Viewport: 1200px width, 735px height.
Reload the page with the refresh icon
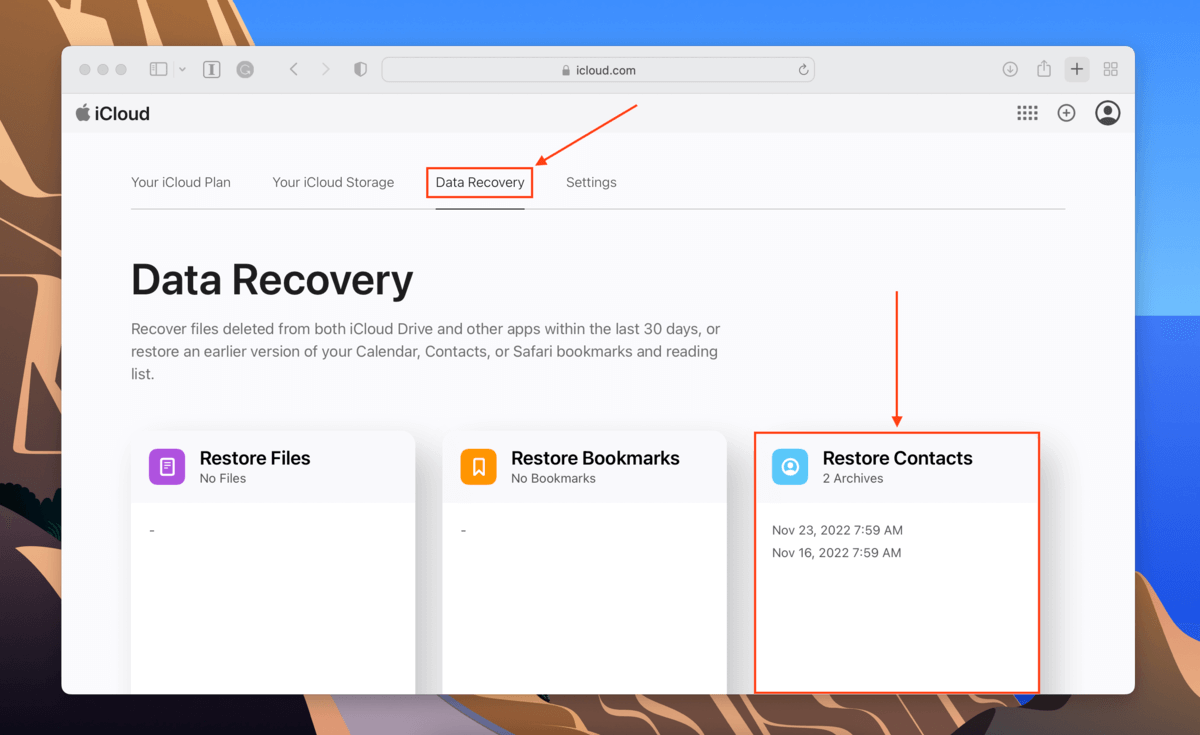(x=803, y=70)
